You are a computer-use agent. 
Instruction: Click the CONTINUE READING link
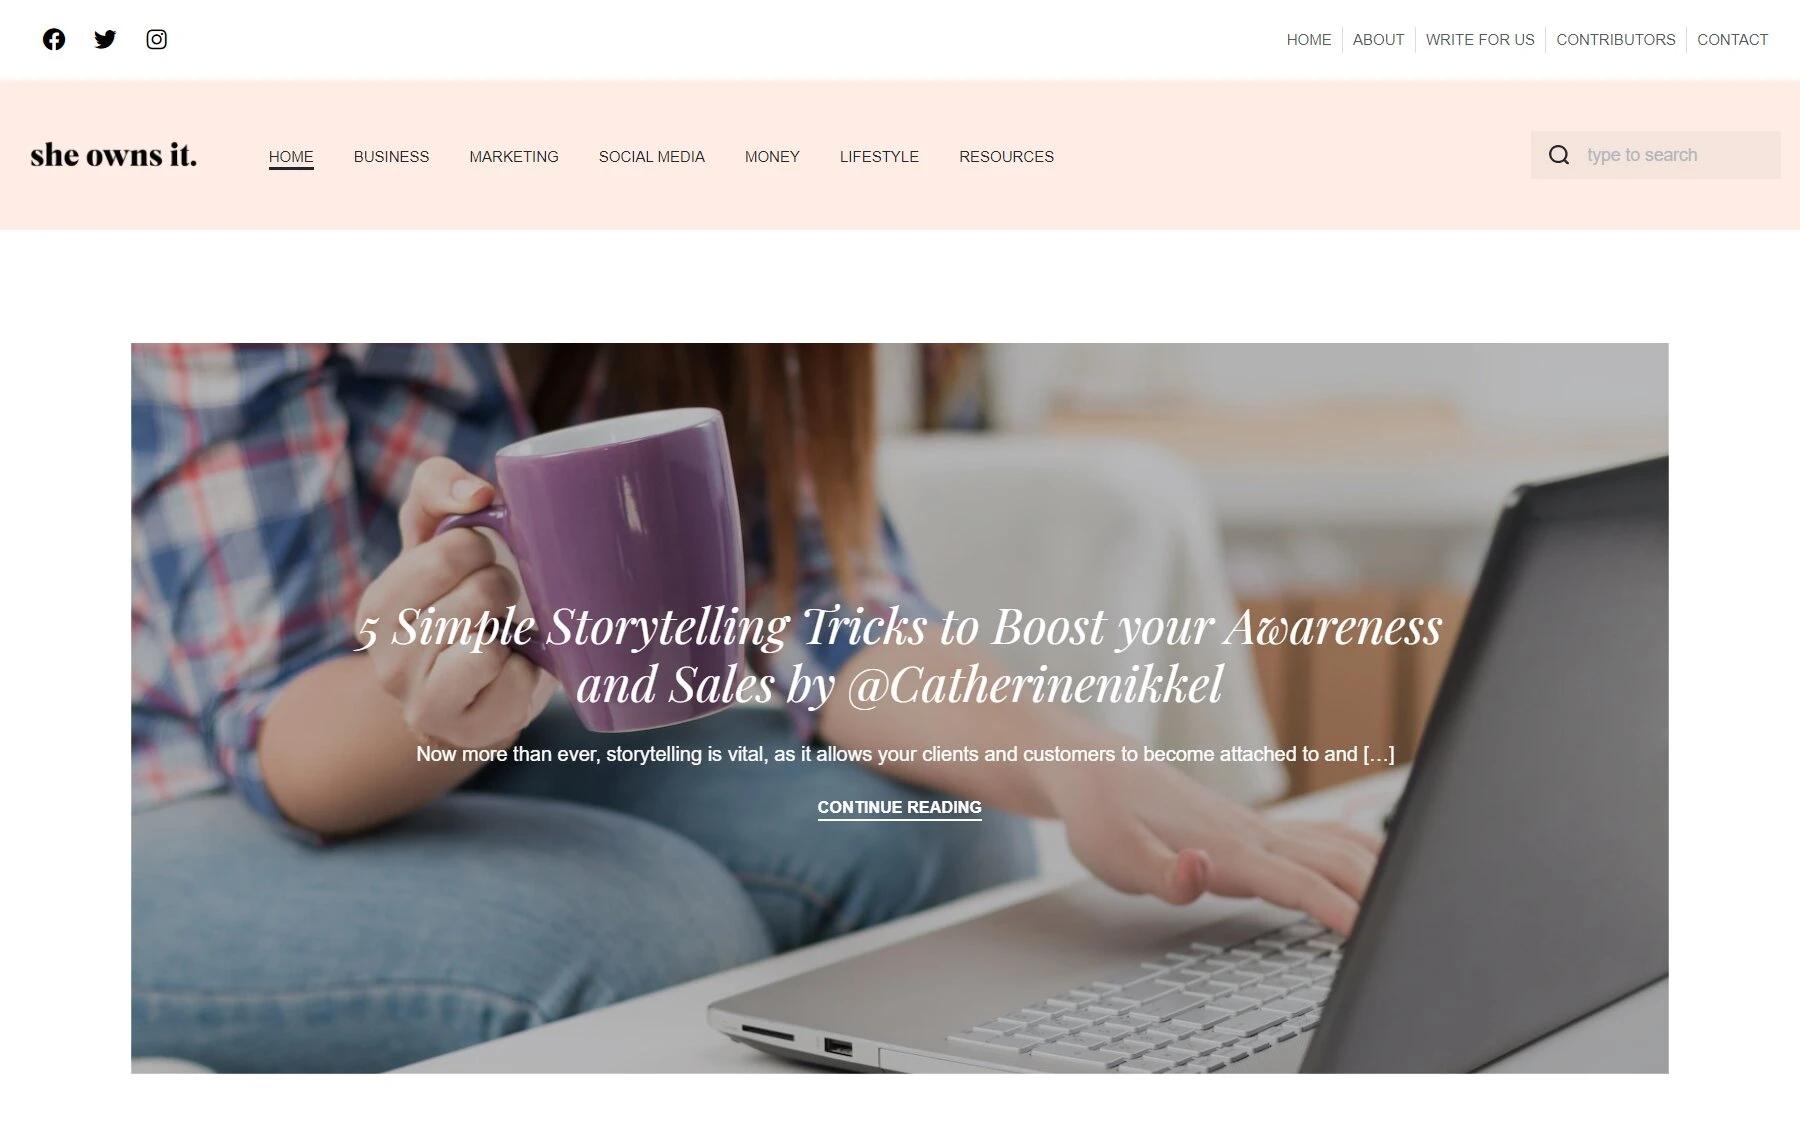[899, 807]
